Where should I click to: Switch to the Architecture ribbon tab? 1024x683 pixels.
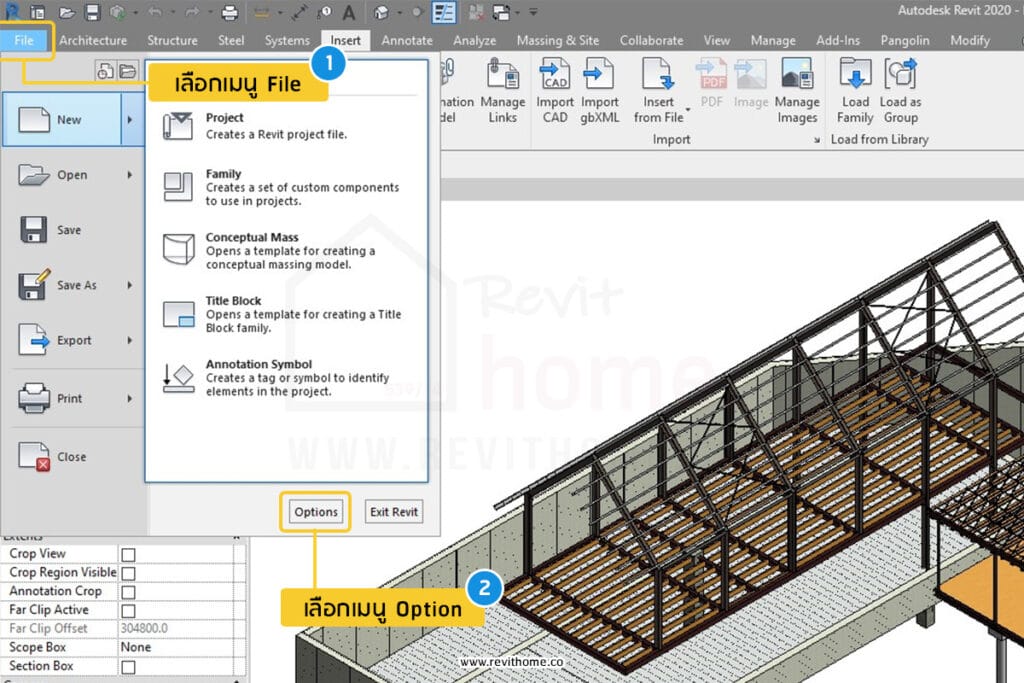click(x=93, y=40)
